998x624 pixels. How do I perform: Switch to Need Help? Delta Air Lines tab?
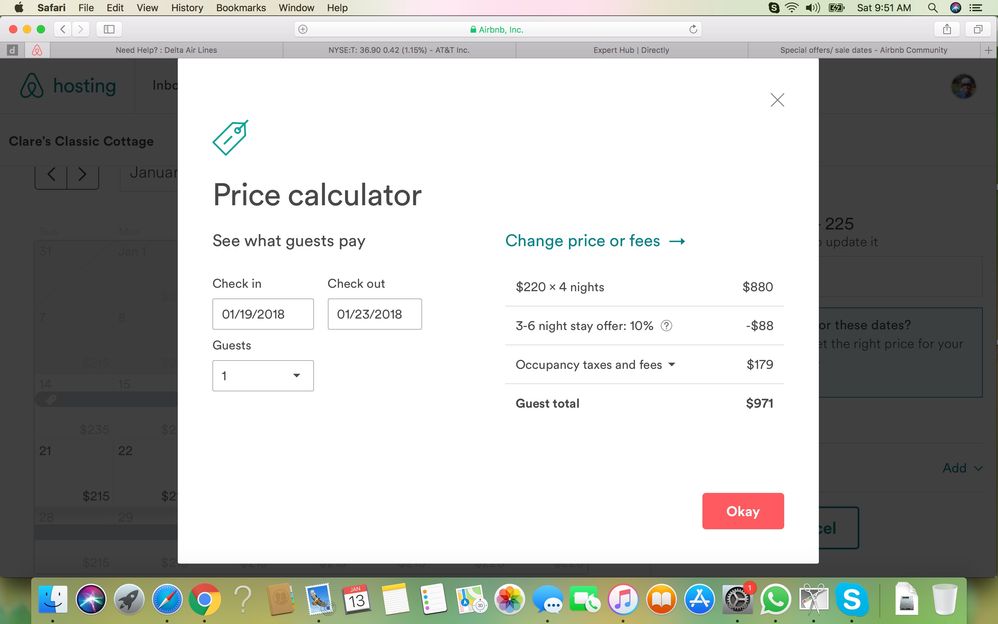click(x=166, y=50)
